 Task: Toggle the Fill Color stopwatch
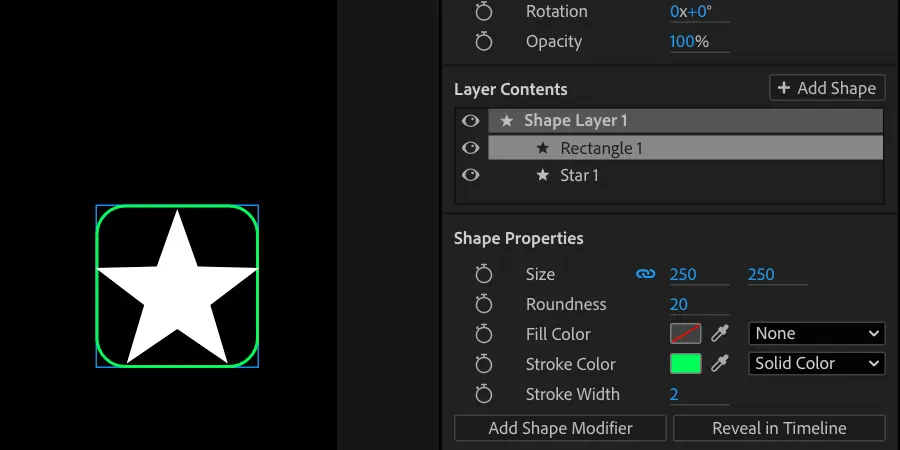pyautogui.click(x=484, y=334)
